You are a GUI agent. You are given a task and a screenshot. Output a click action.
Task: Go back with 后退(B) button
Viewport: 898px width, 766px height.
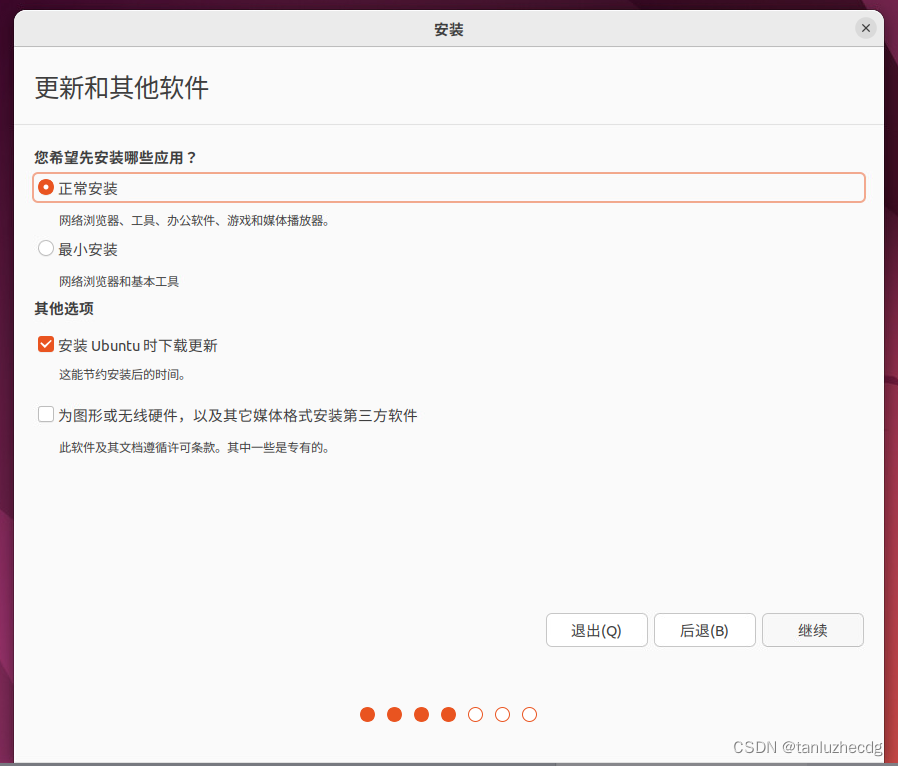click(704, 630)
